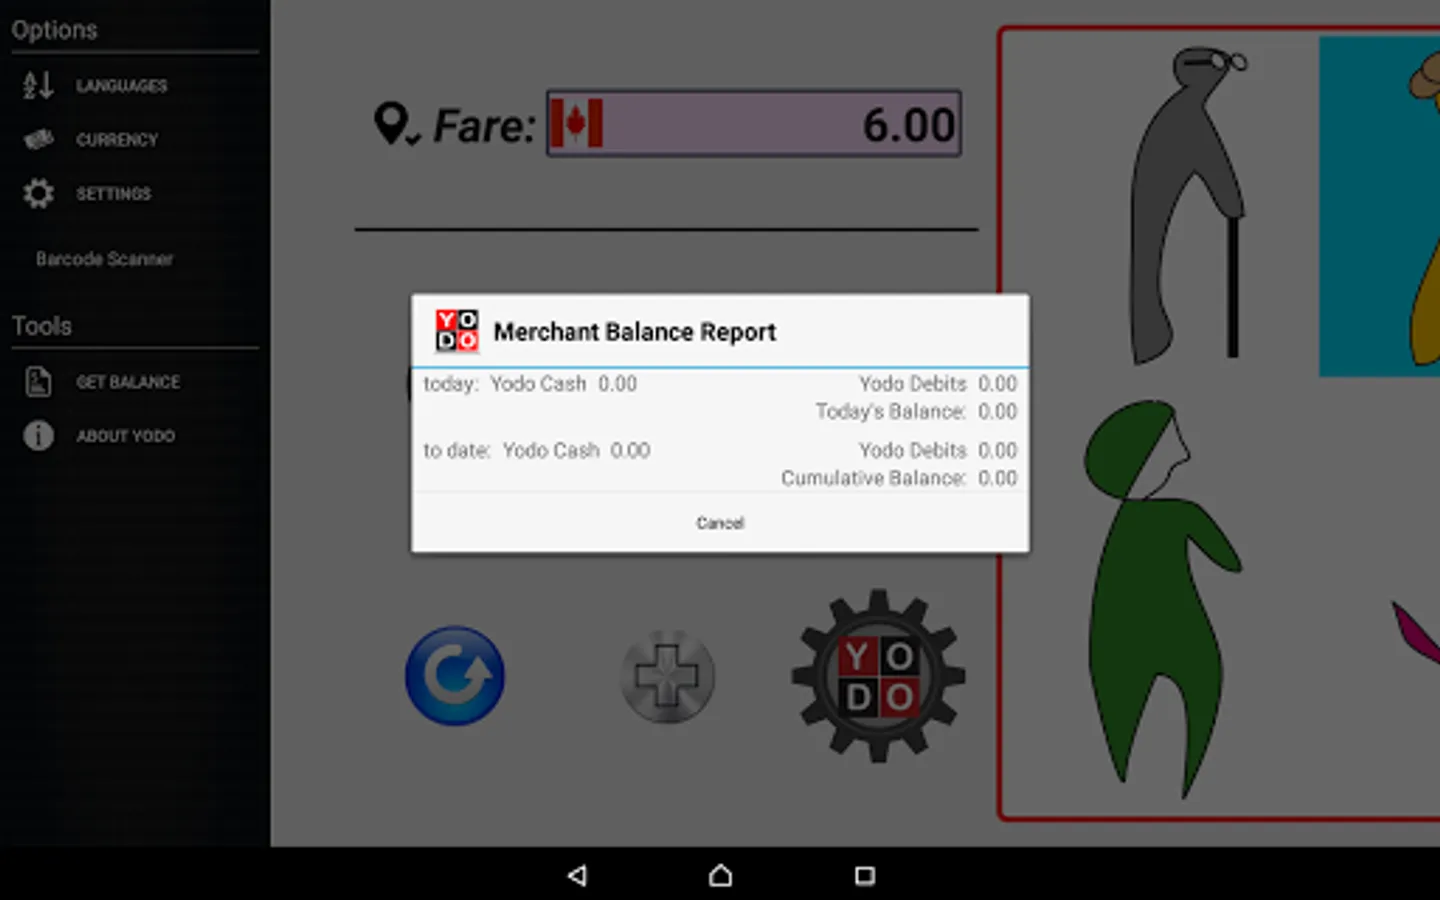Click the Currency cash icon

[38, 140]
